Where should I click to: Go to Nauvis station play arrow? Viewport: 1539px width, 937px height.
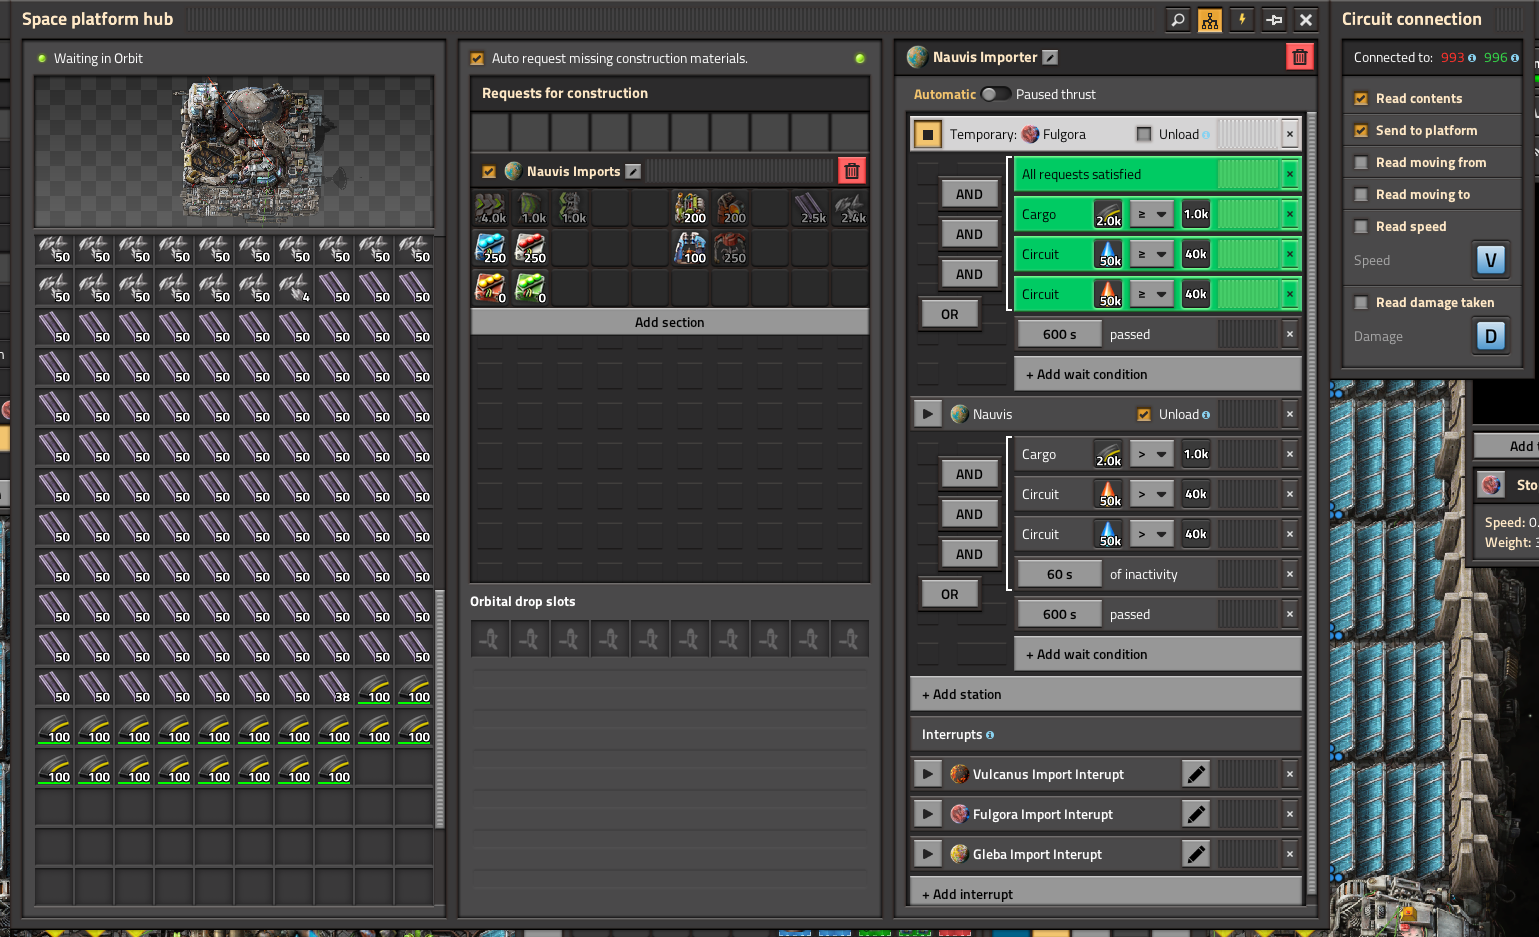[x=928, y=414]
